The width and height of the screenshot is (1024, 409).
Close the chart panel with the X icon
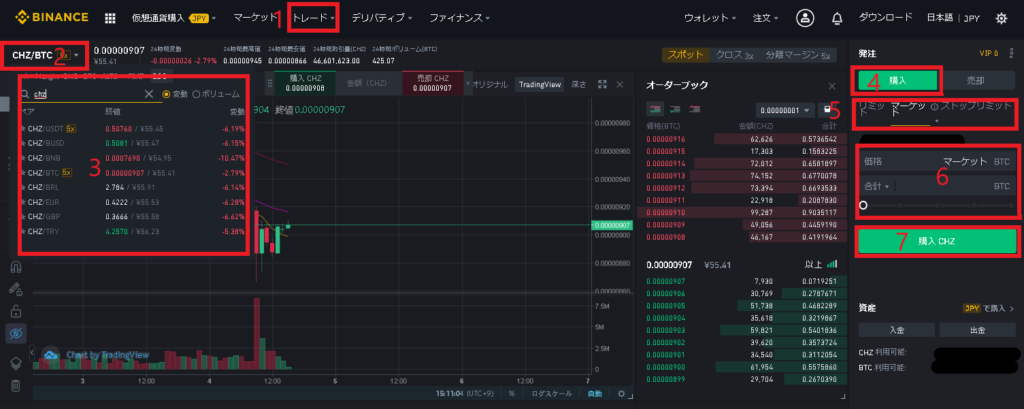point(620,84)
